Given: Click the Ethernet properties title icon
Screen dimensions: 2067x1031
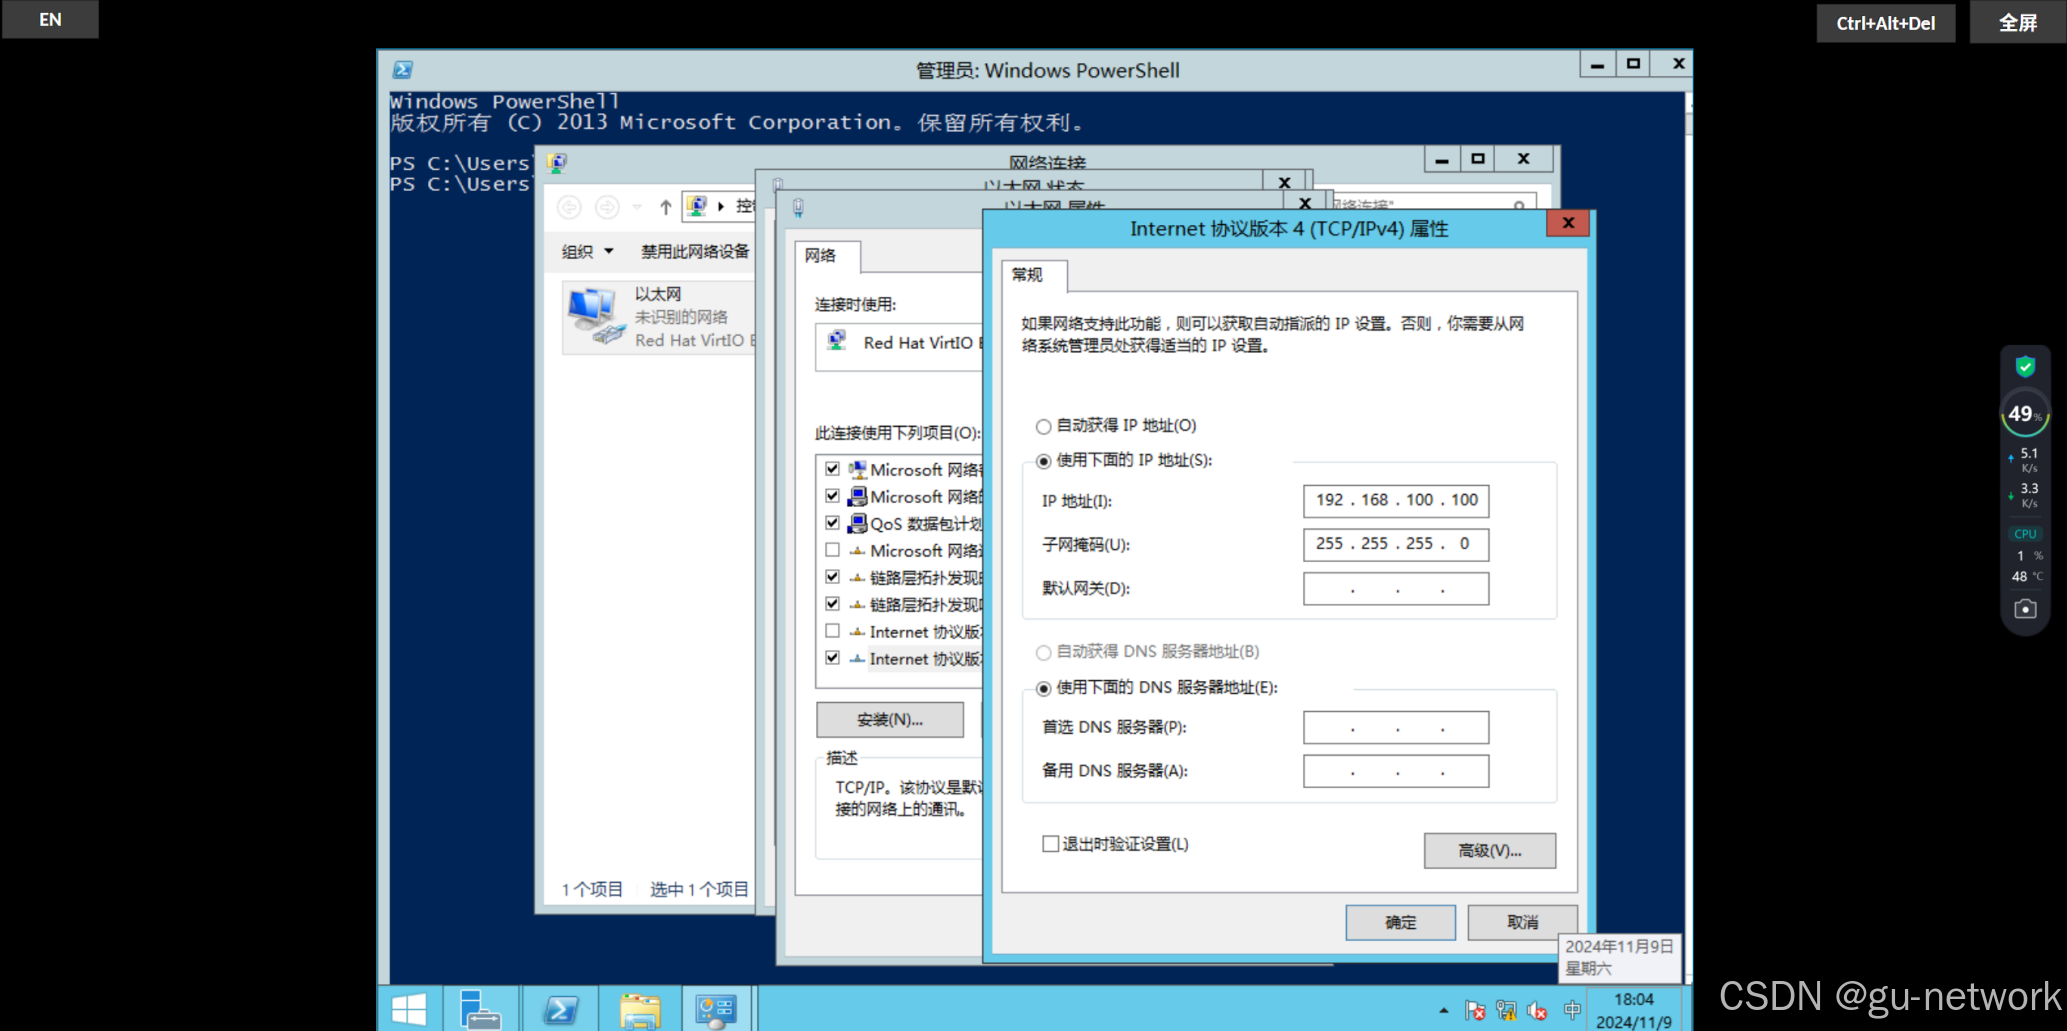Looking at the screenshot, I should [x=798, y=208].
